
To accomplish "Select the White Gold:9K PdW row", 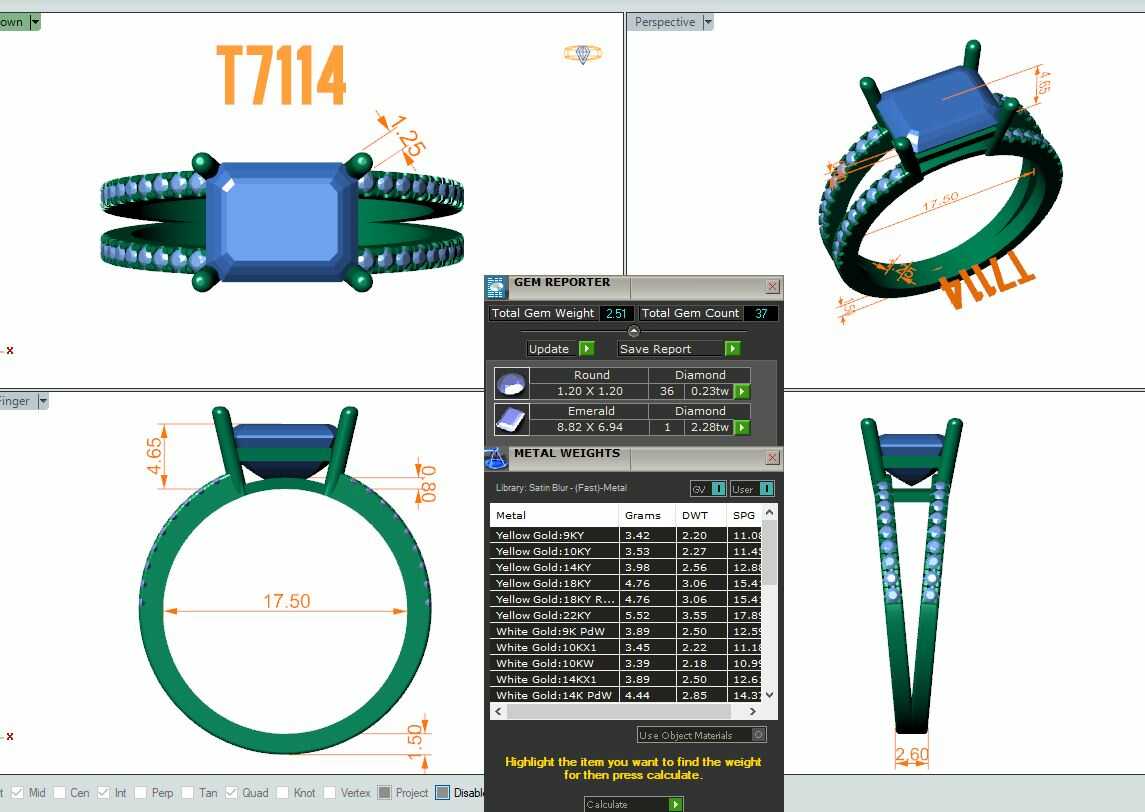I will click(626, 632).
